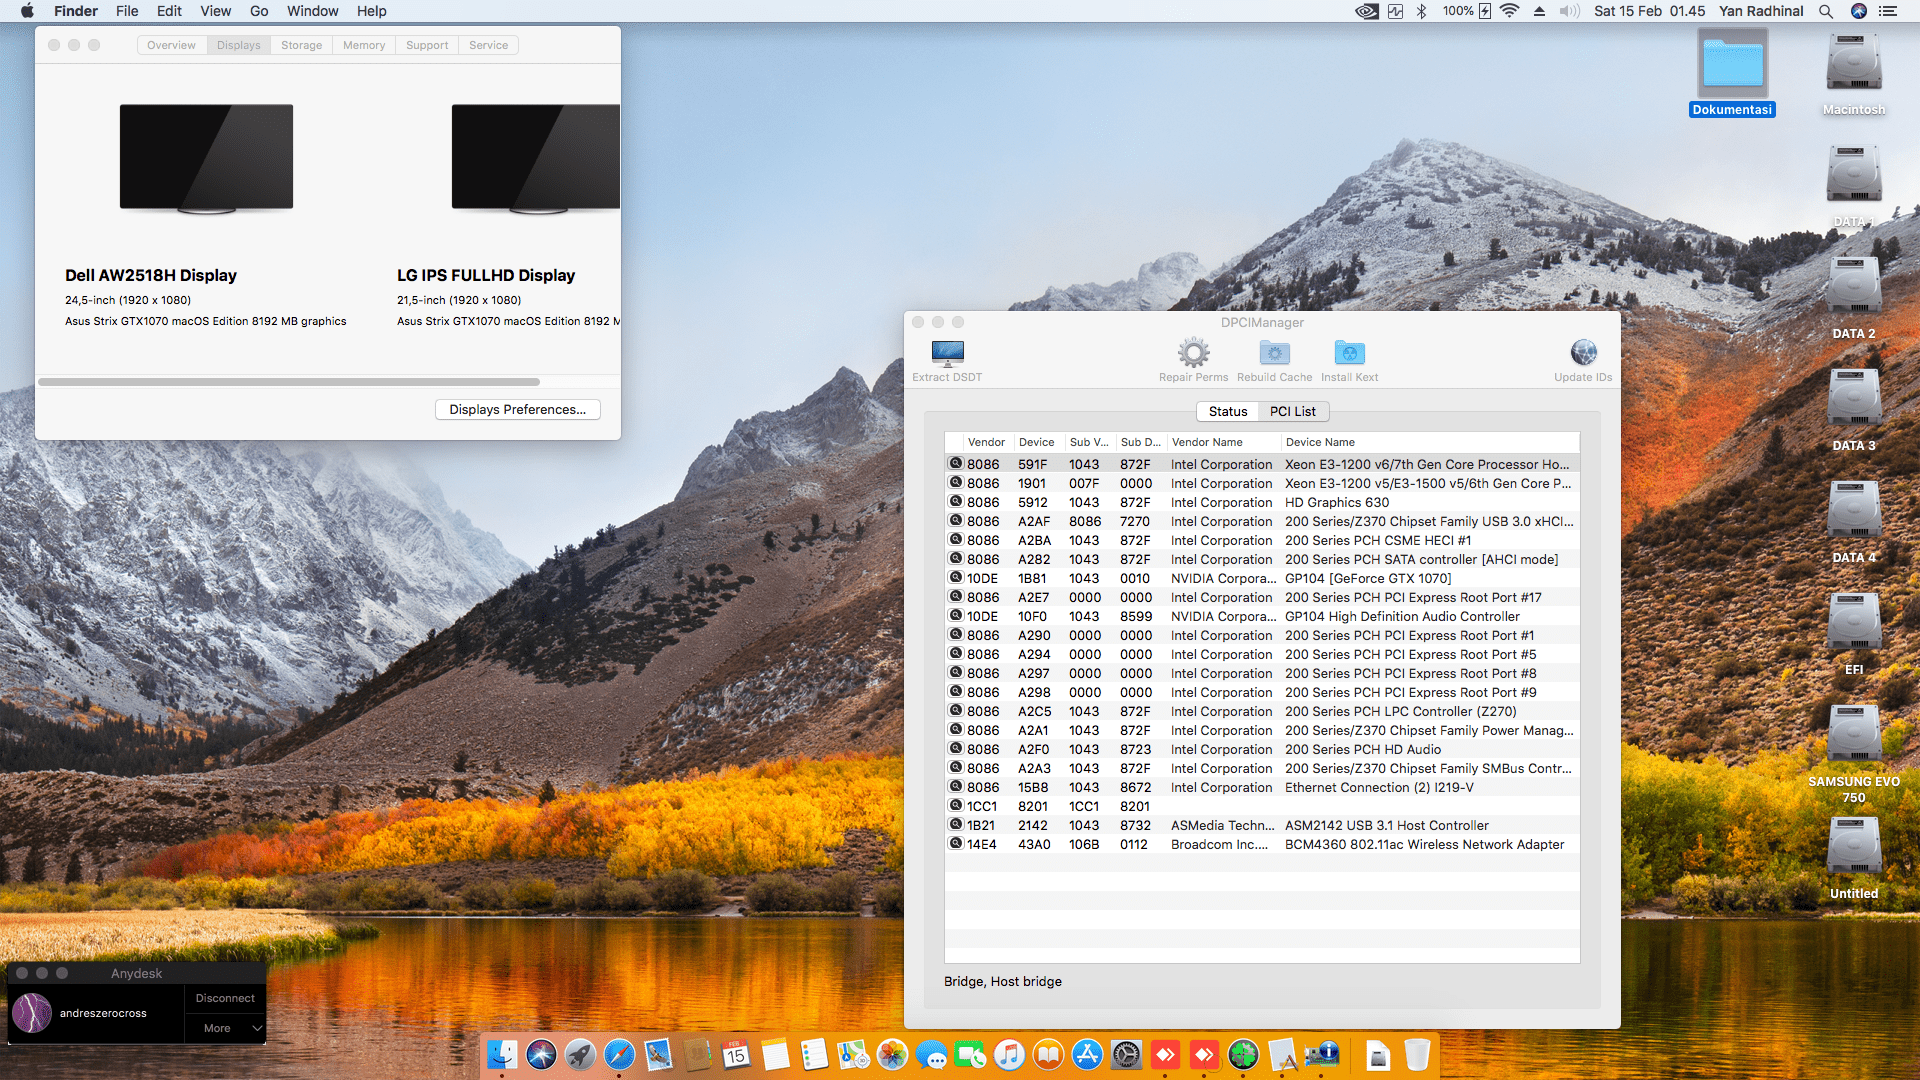Click the Repair Perms gear icon
1920x1080 pixels.
point(1193,353)
